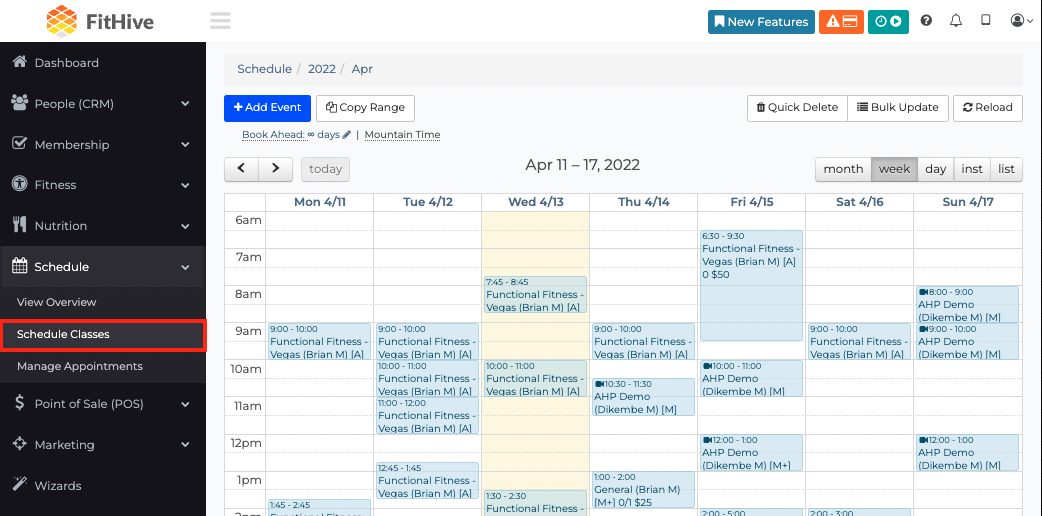
Task: Go to previous week arrow
Action: click(x=241, y=169)
